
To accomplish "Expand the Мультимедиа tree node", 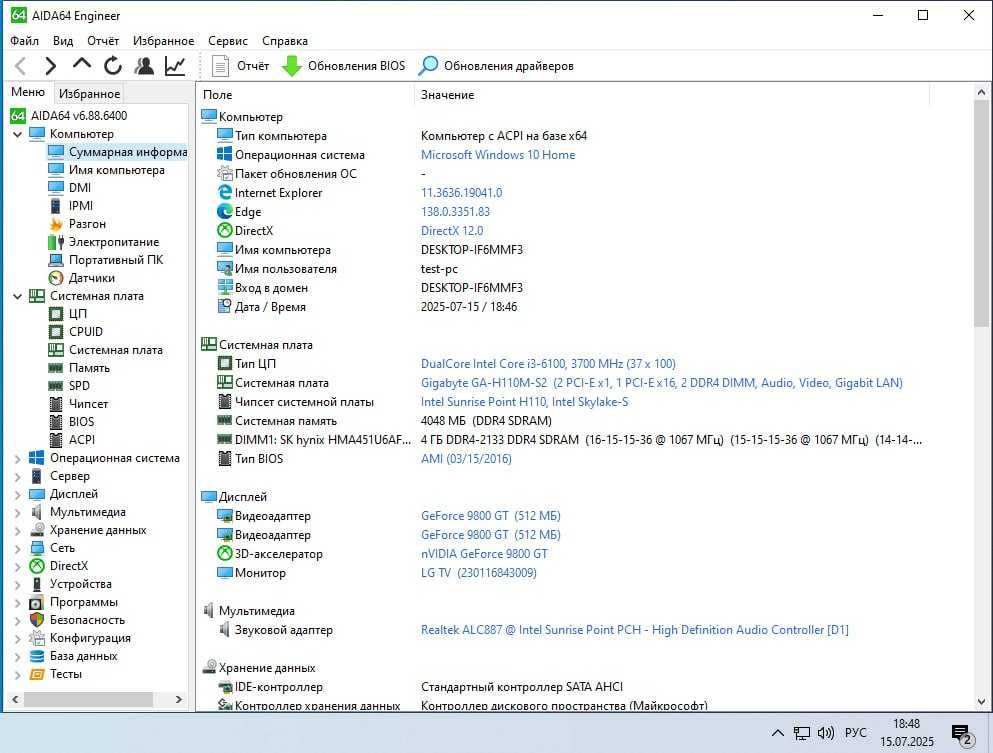I will [x=17, y=512].
